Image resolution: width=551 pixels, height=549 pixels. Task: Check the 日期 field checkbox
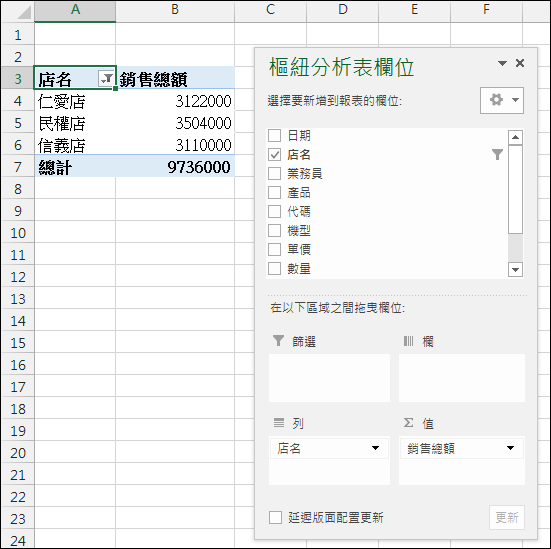(x=274, y=135)
